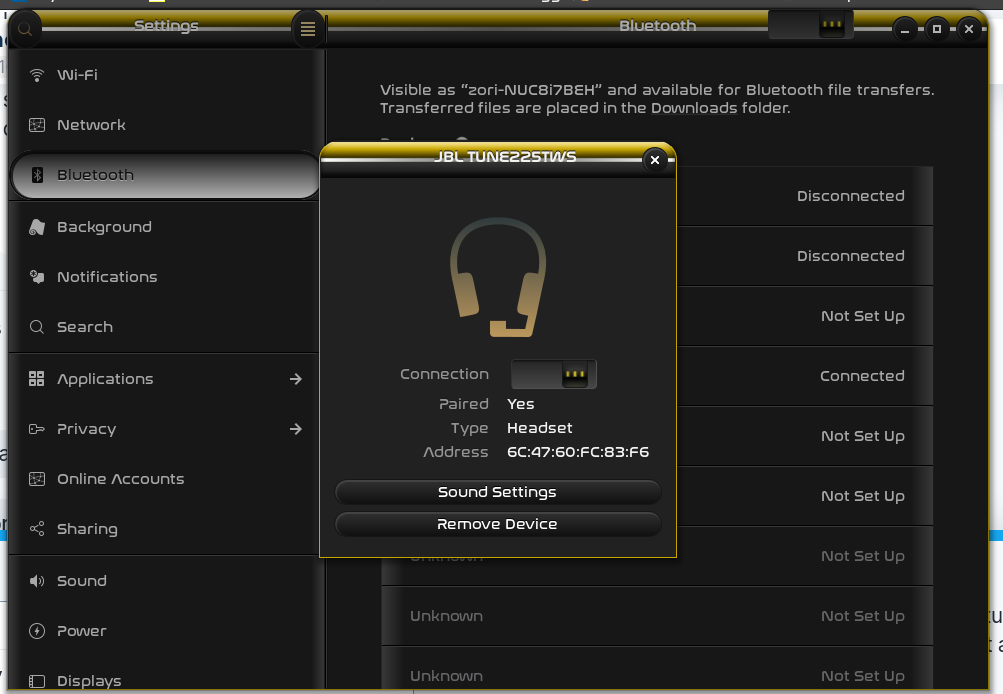This screenshot has height=694, width=1003.
Task: Open Applications settings
Action: pos(165,379)
